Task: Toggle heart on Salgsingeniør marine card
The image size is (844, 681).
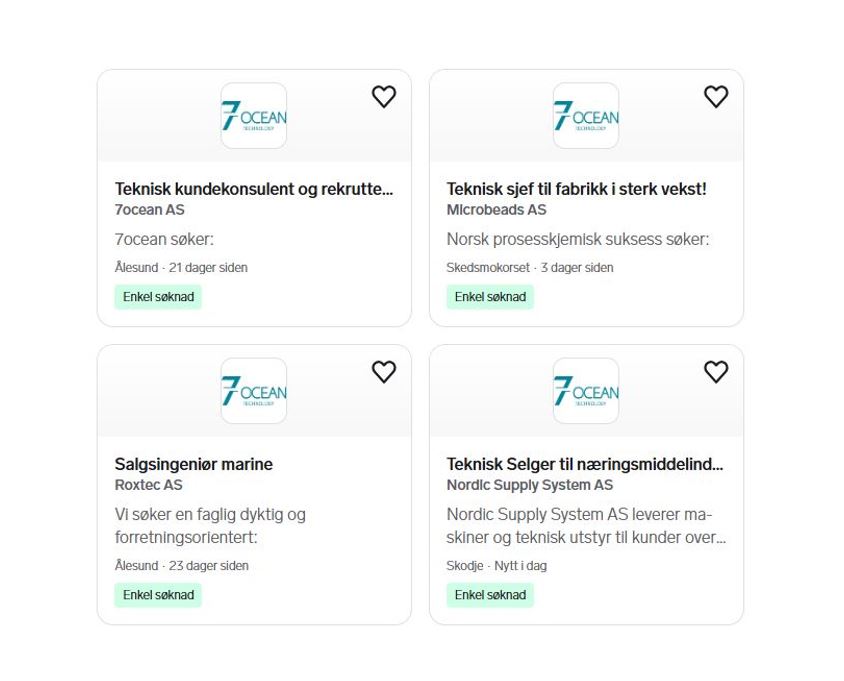Action: pos(384,372)
